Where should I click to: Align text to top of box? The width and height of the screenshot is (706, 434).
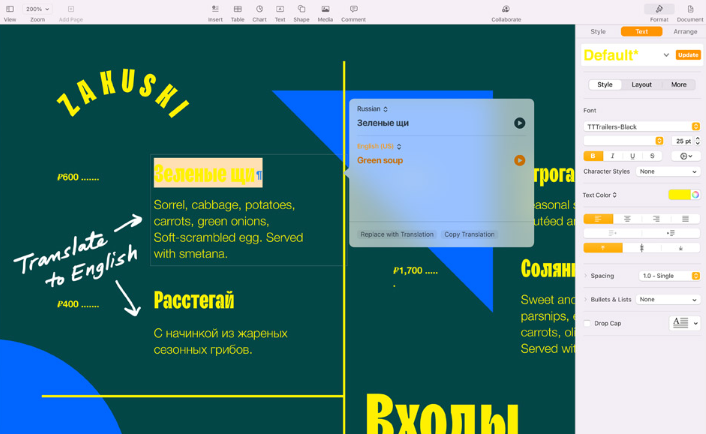603,248
